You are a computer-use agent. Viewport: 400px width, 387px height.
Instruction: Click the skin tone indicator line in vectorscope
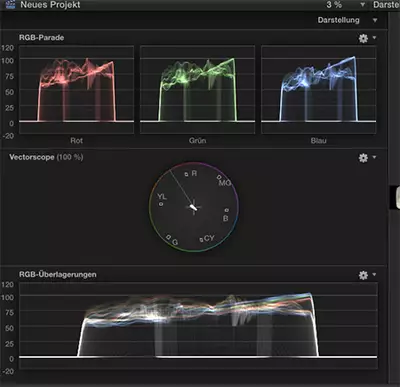pyautogui.click(x=181, y=188)
